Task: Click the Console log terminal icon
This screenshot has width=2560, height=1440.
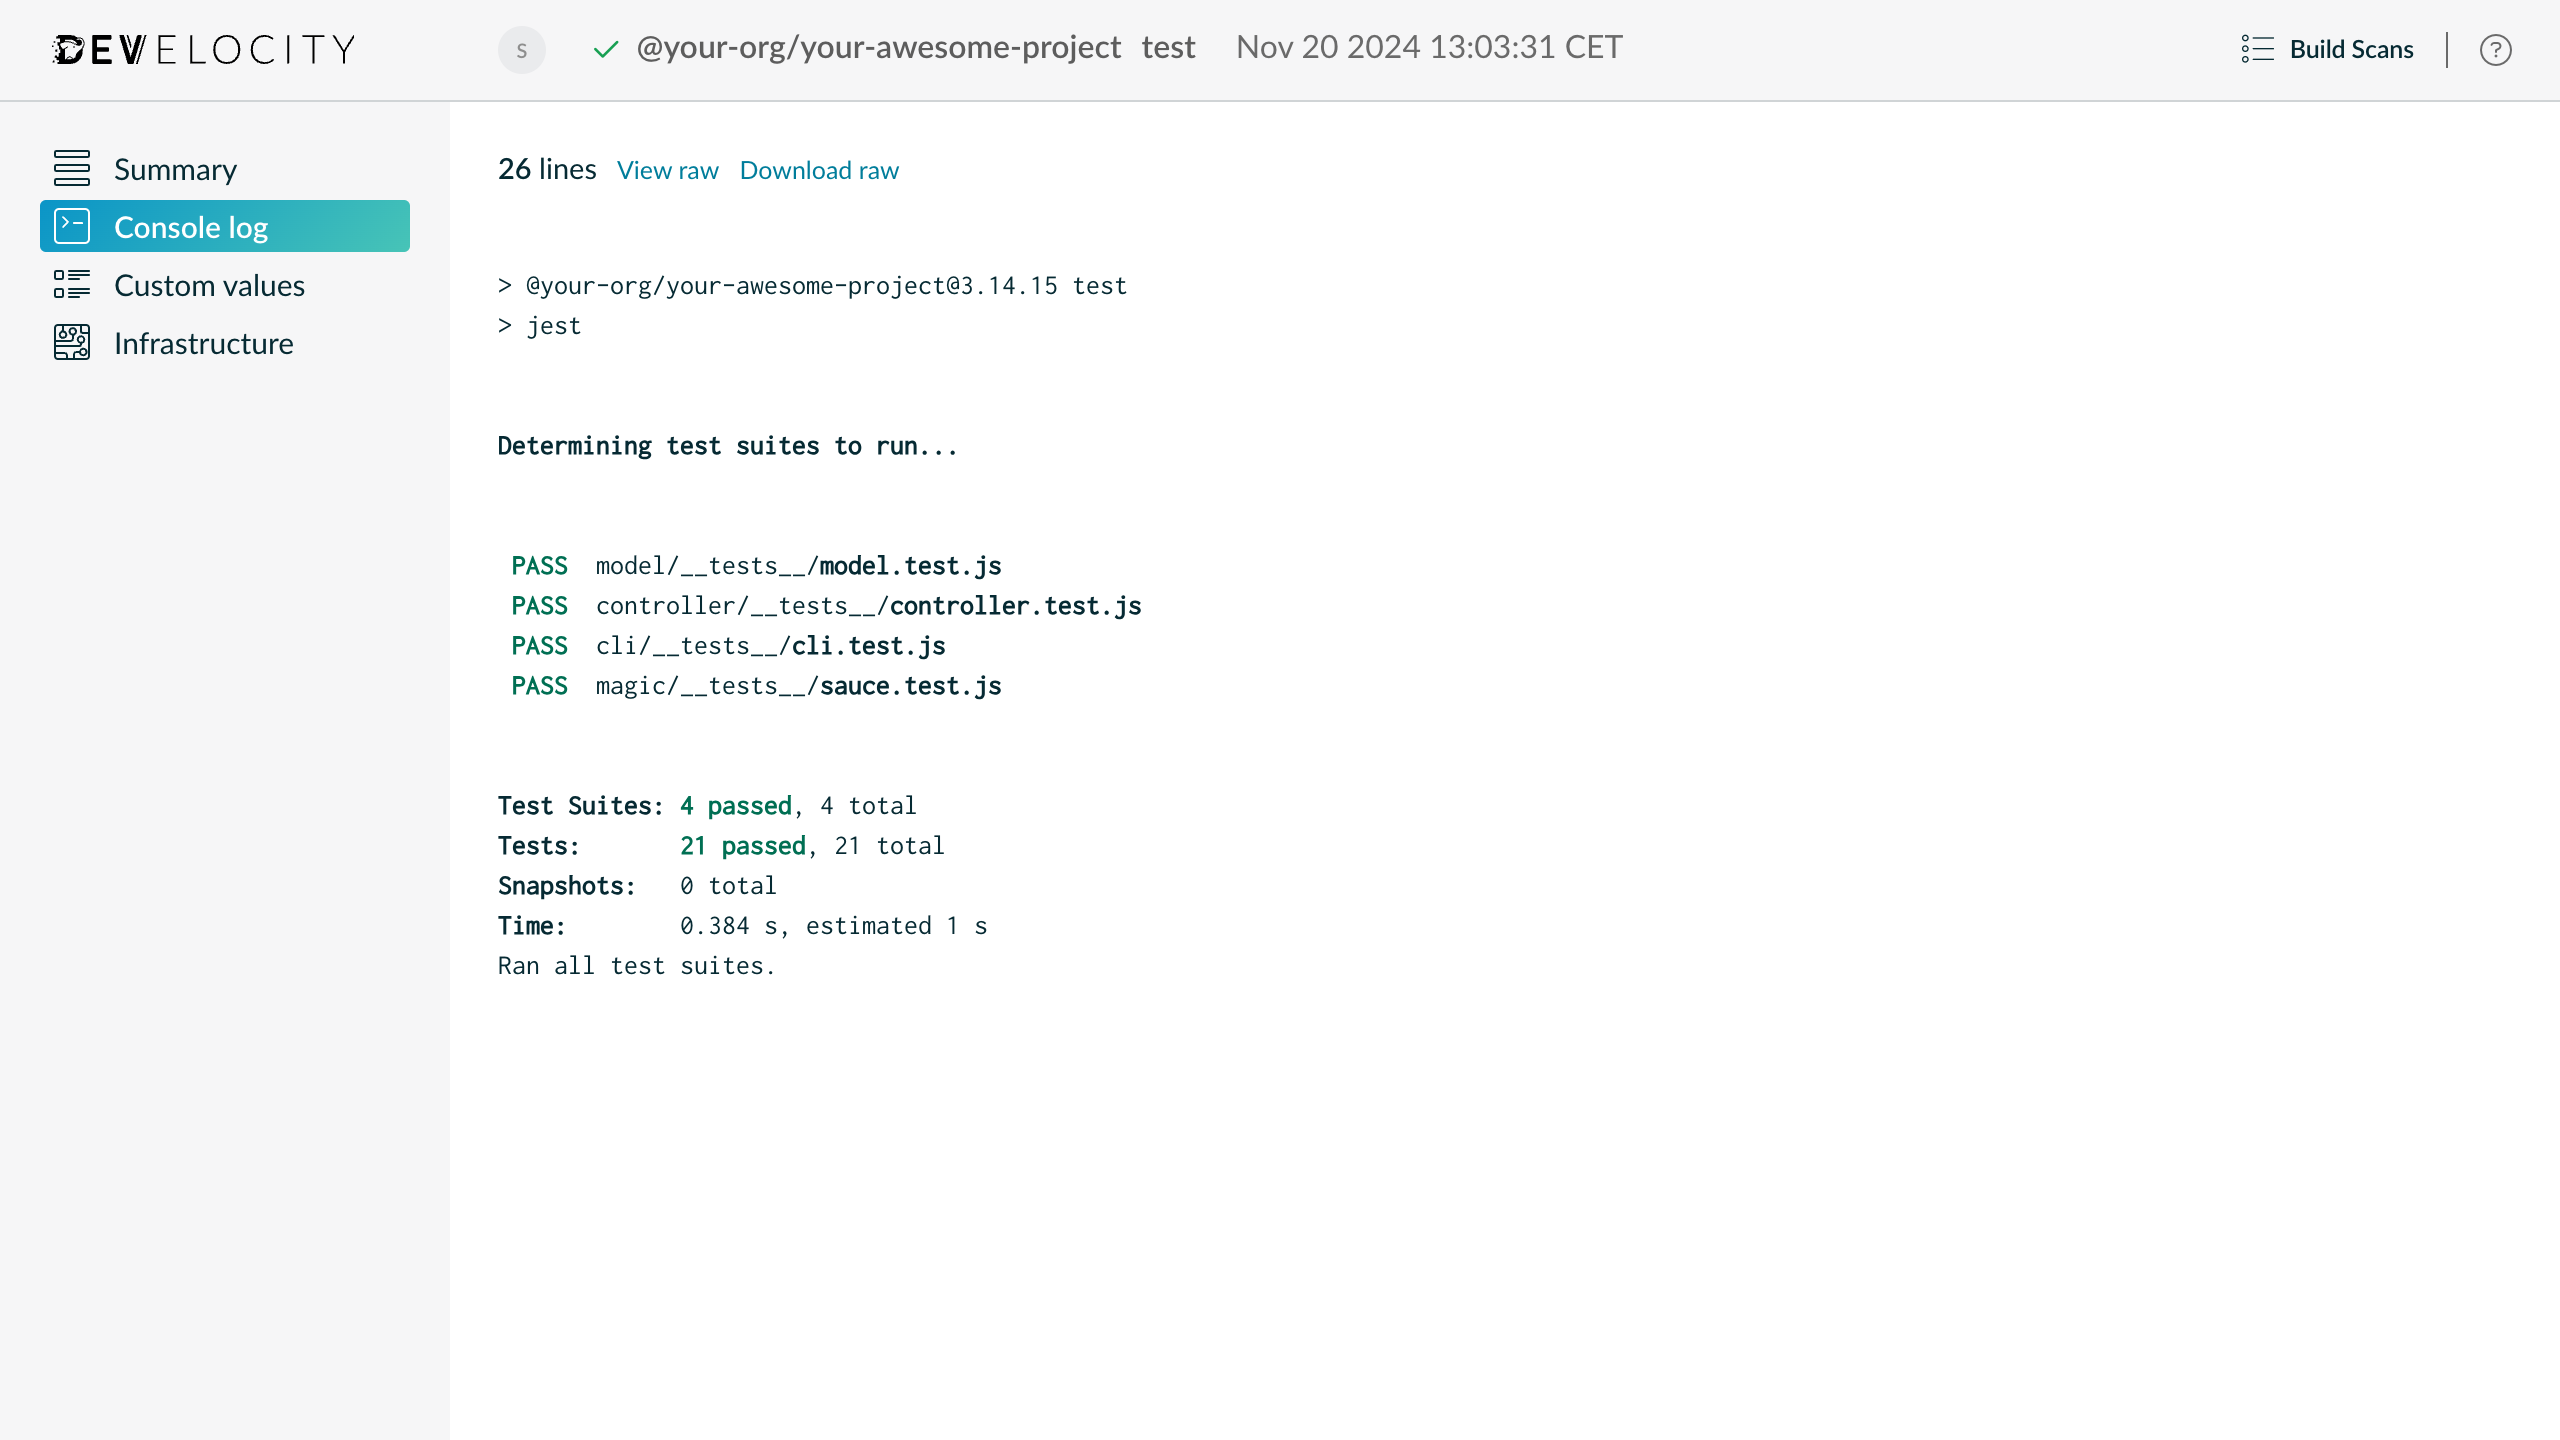Action: tap(72, 226)
